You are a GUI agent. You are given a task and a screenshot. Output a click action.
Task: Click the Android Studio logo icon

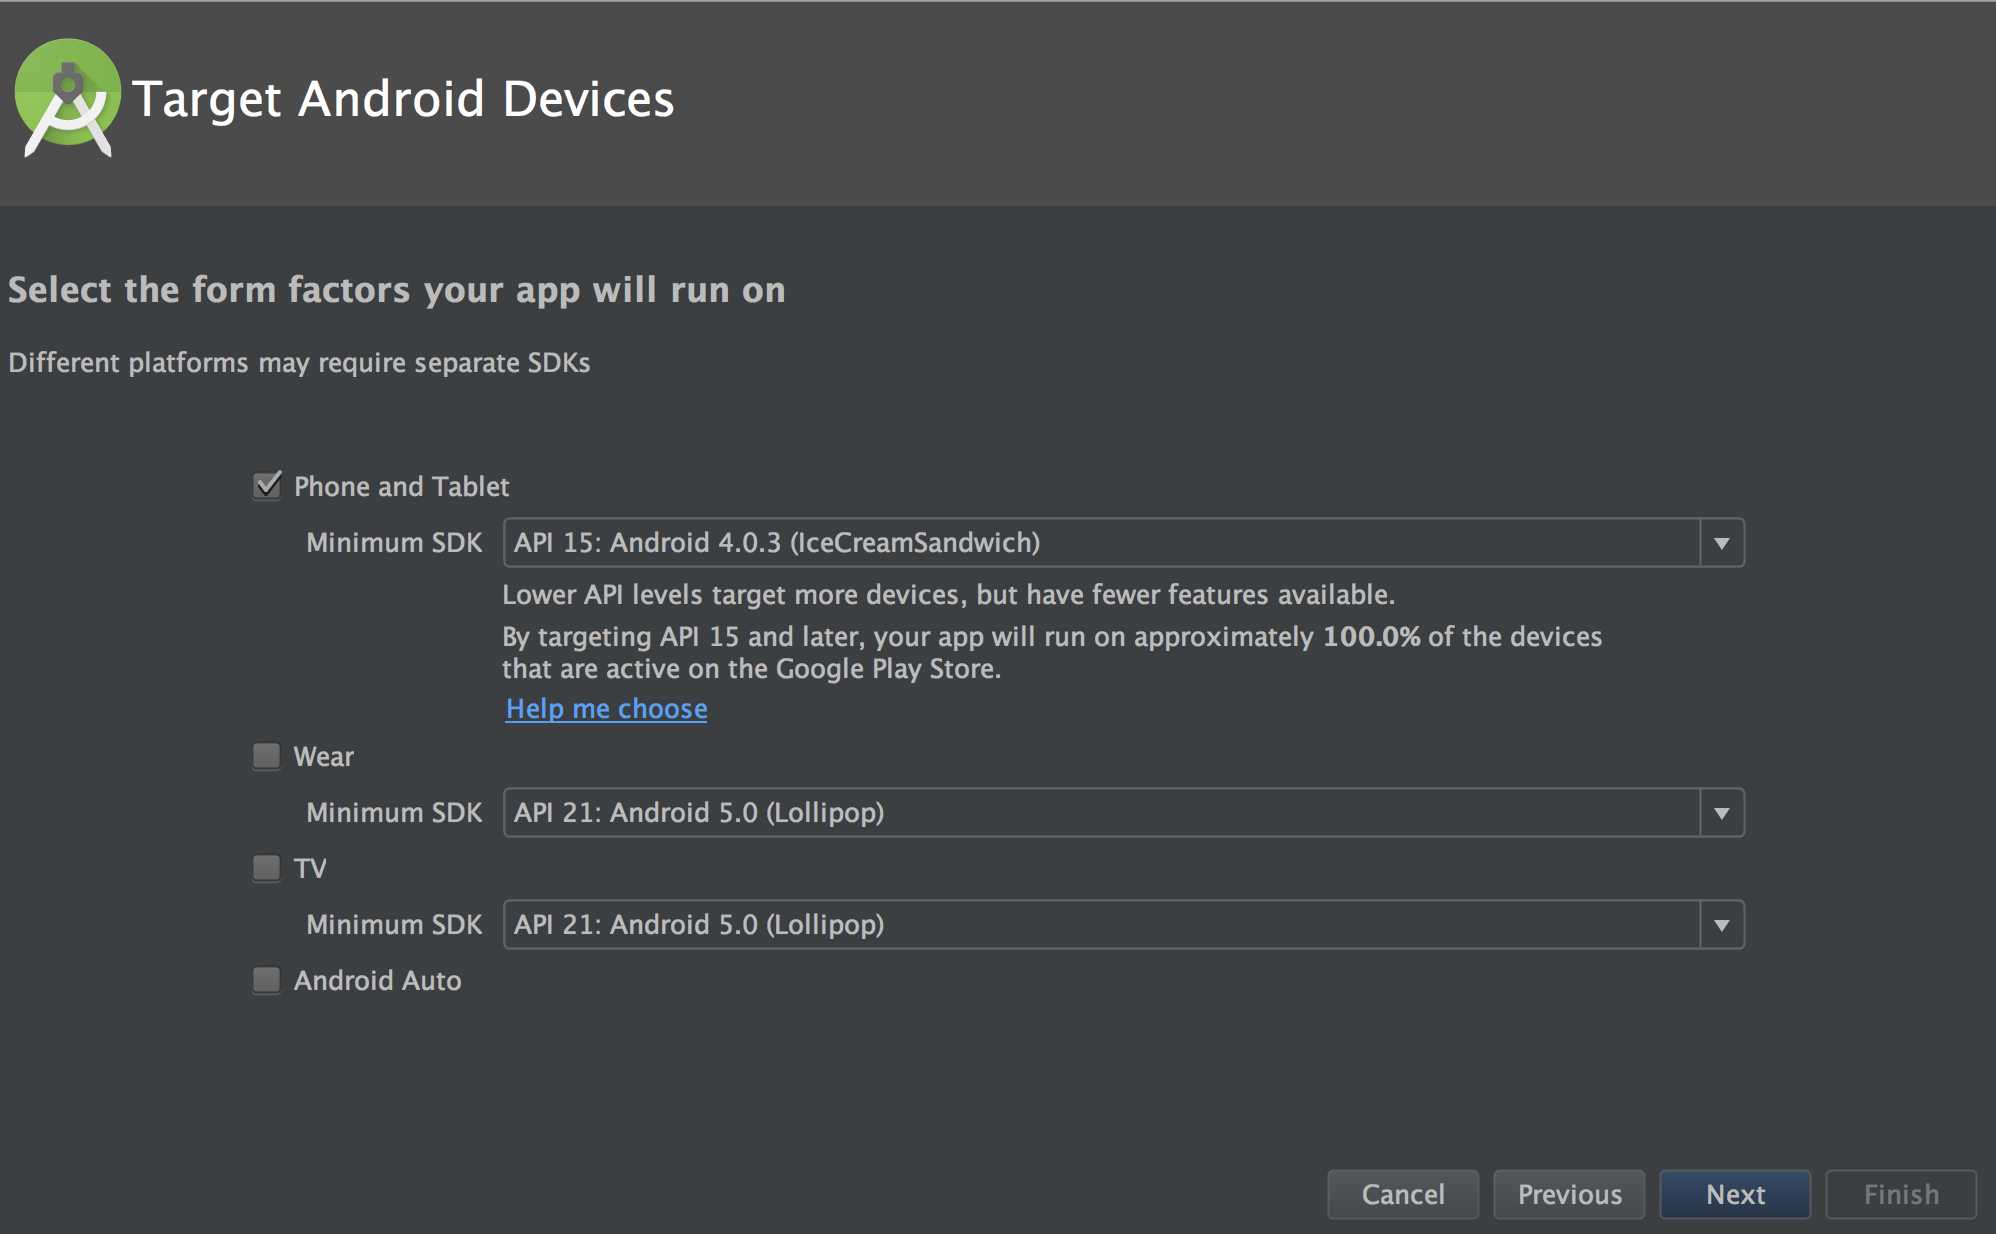coord(67,98)
